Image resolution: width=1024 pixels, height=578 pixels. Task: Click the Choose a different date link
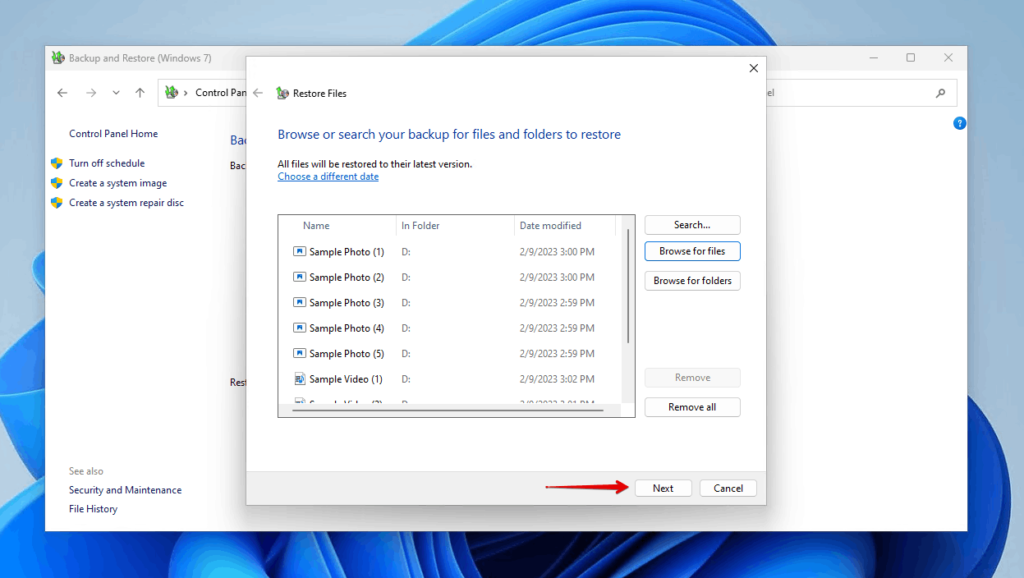(328, 176)
